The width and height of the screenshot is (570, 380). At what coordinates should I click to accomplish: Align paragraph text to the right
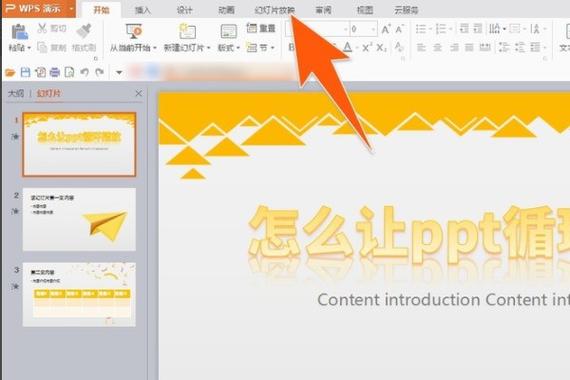454,47
